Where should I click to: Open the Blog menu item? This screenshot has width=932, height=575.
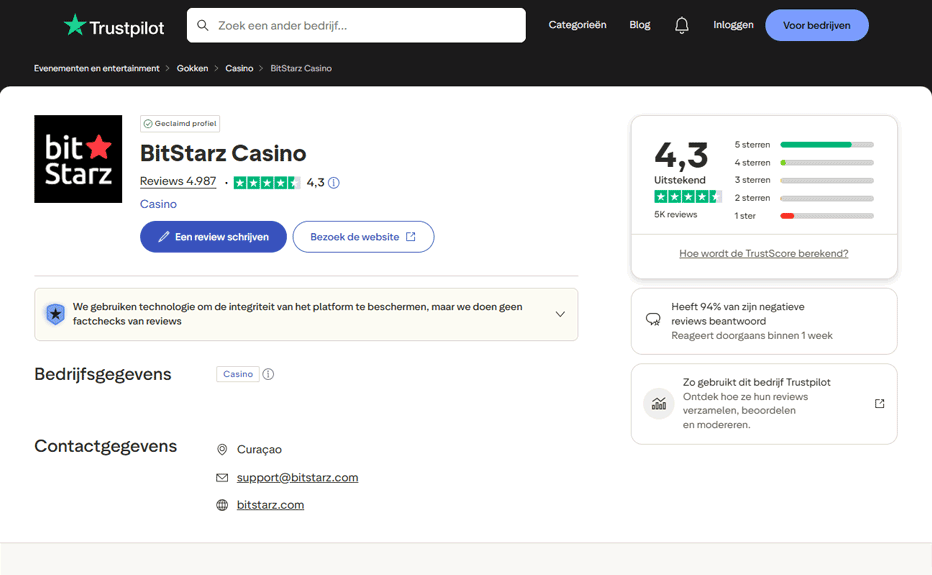click(x=640, y=25)
